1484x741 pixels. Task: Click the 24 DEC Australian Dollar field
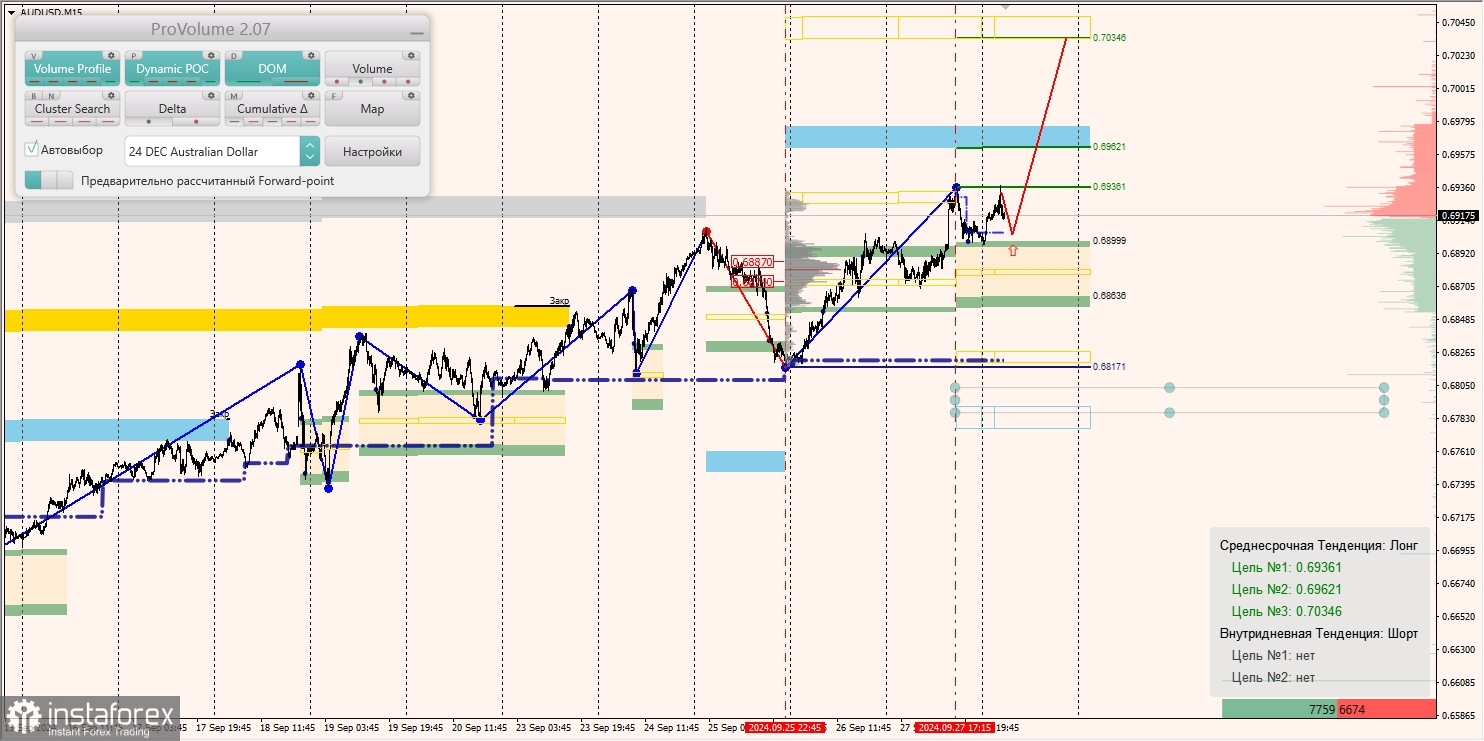(x=212, y=151)
